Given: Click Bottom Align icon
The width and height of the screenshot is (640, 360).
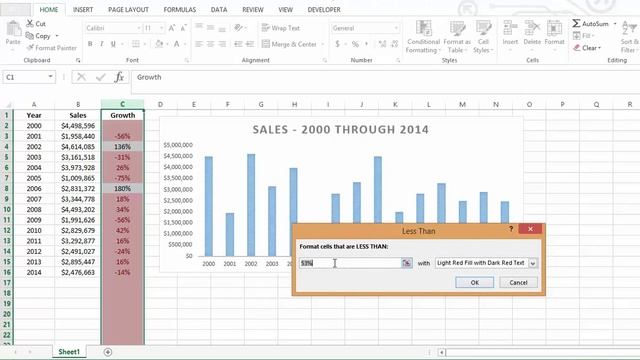Looking at the screenshot, I should (x=222, y=28).
